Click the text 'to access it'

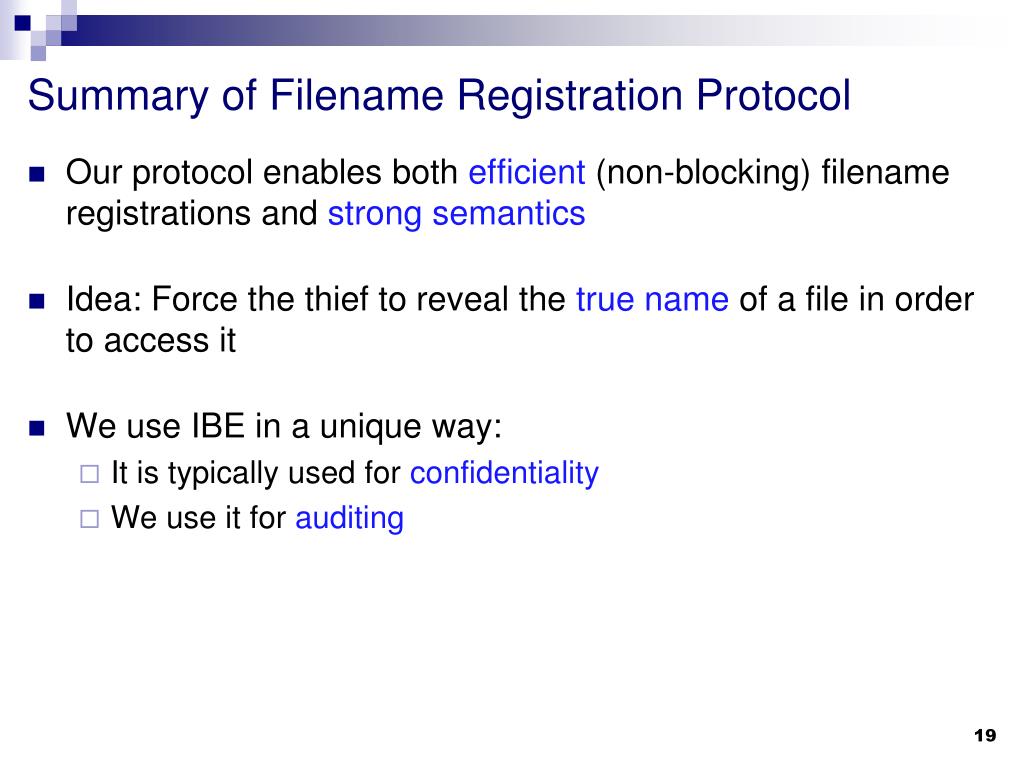click(151, 340)
